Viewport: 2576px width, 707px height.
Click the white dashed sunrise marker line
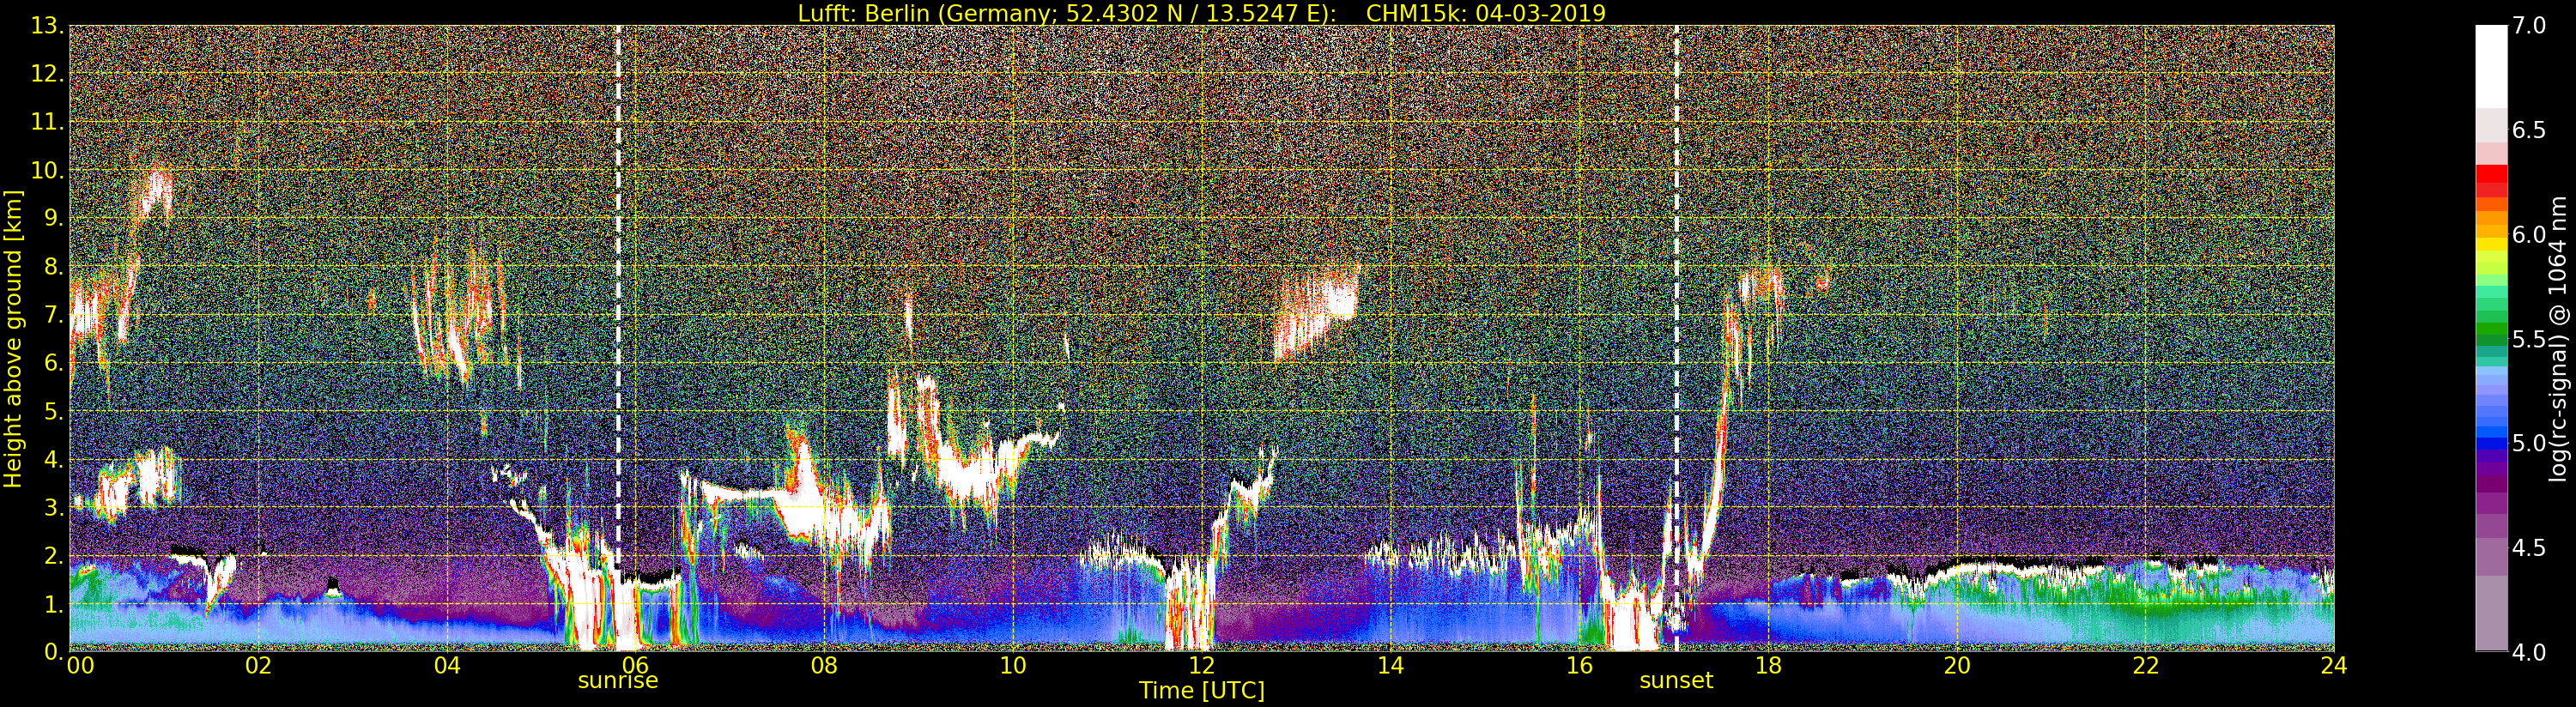(618, 338)
